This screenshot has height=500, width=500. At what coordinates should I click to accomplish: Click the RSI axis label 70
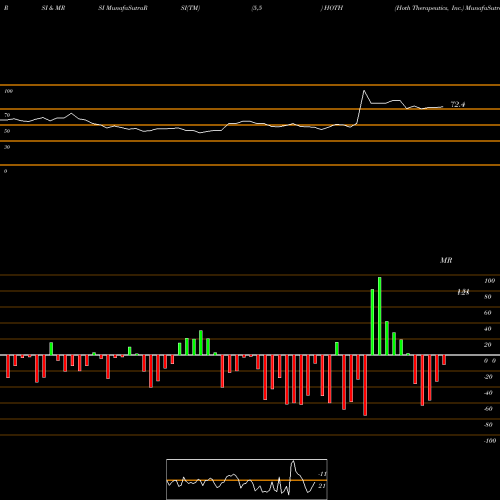click(x=7, y=115)
